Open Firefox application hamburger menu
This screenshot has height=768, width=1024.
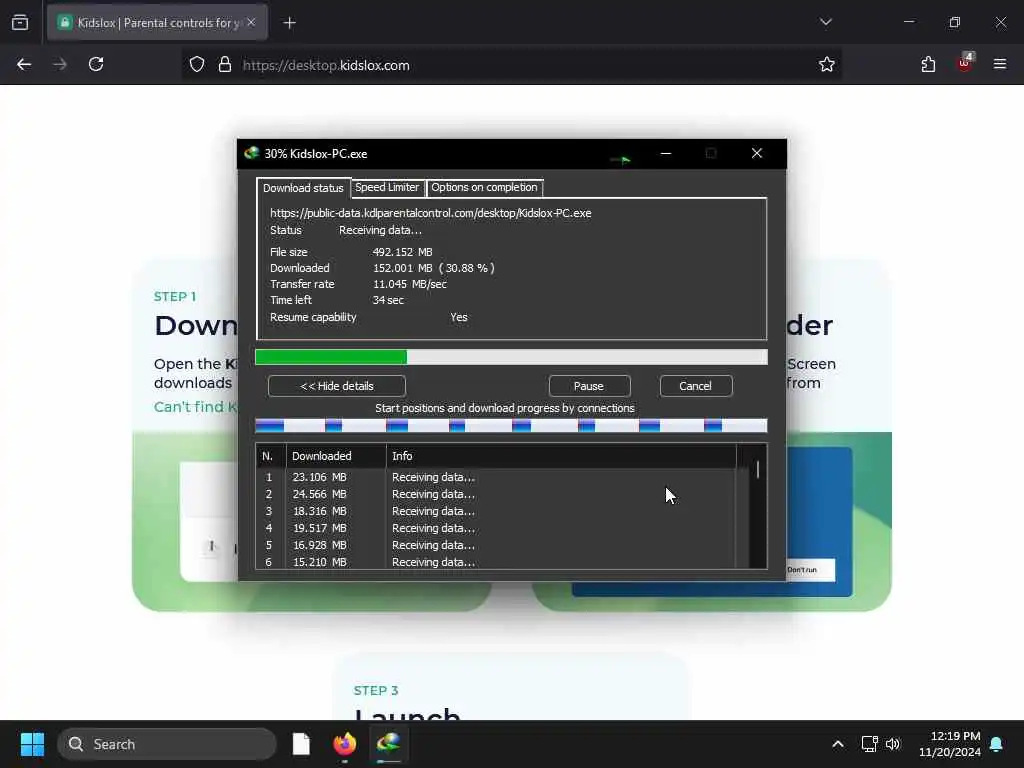pyautogui.click(x=1000, y=64)
